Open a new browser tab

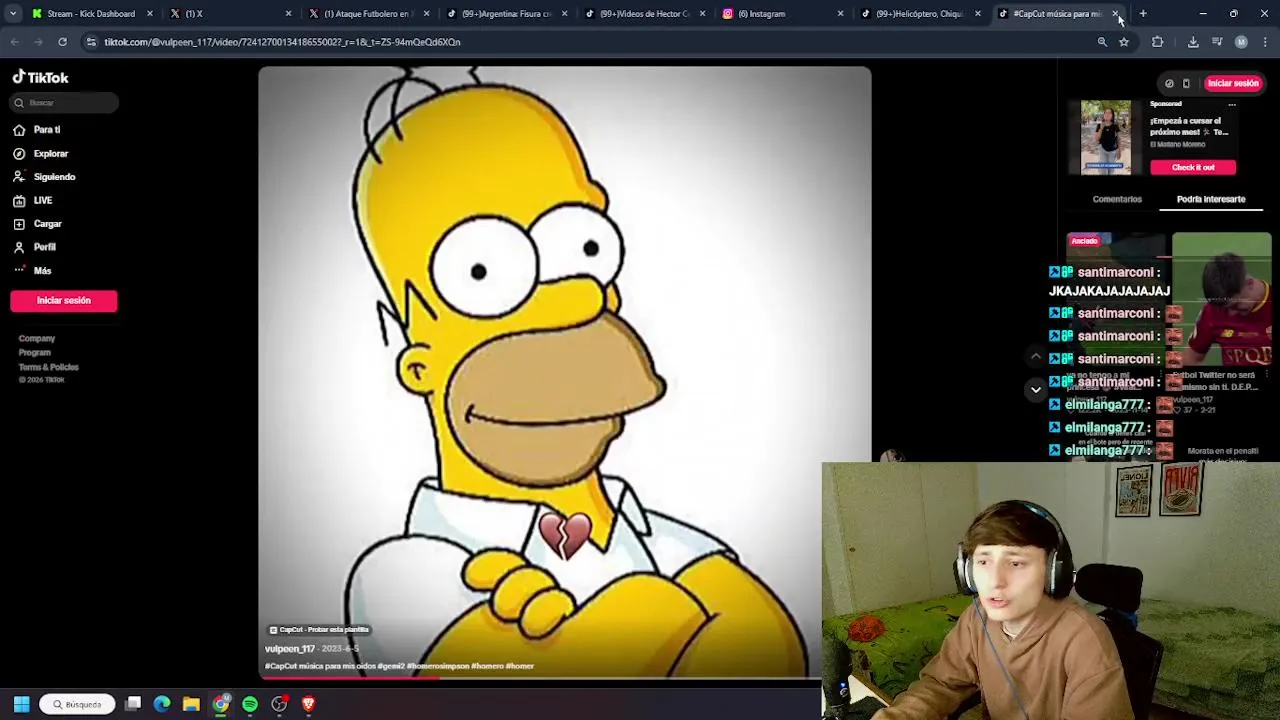[x=1143, y=14]
